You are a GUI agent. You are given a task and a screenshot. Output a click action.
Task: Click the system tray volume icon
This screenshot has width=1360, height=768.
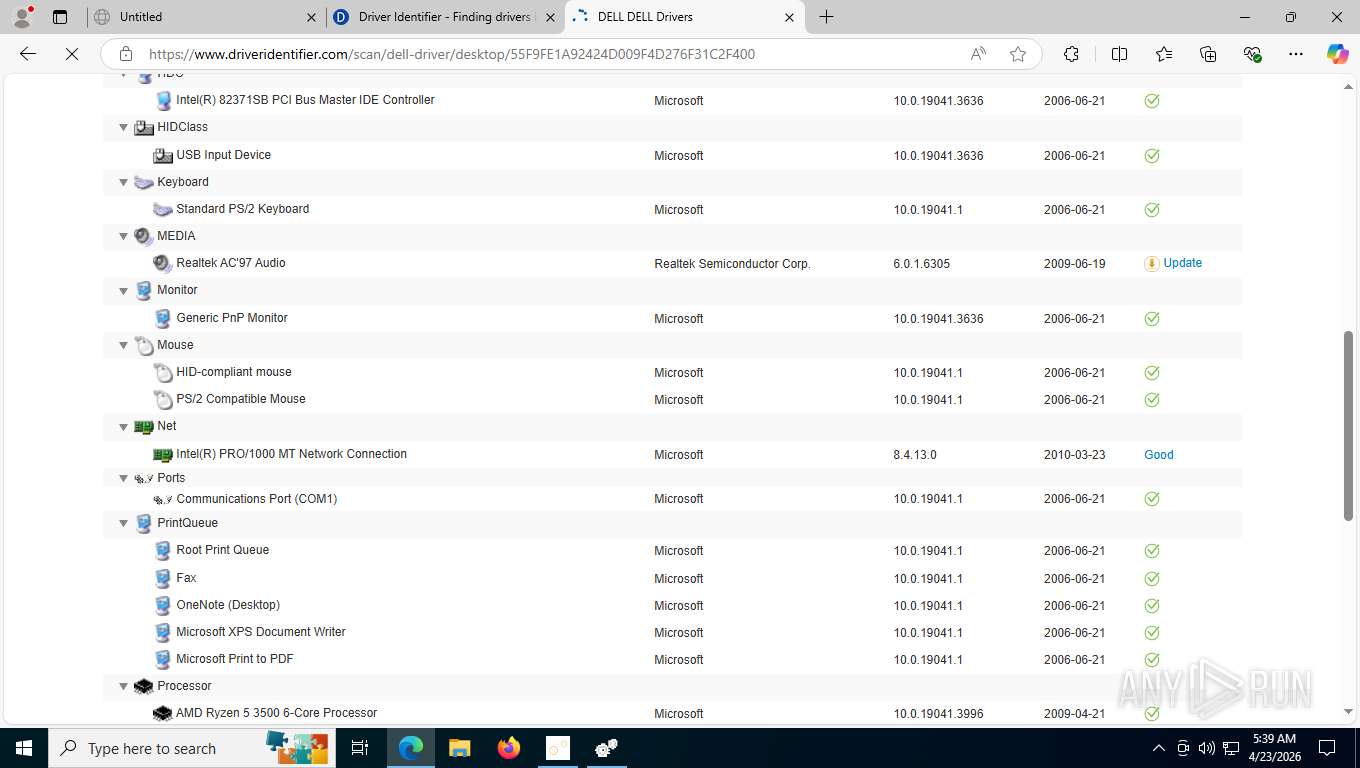click(x=1207, y=748)
